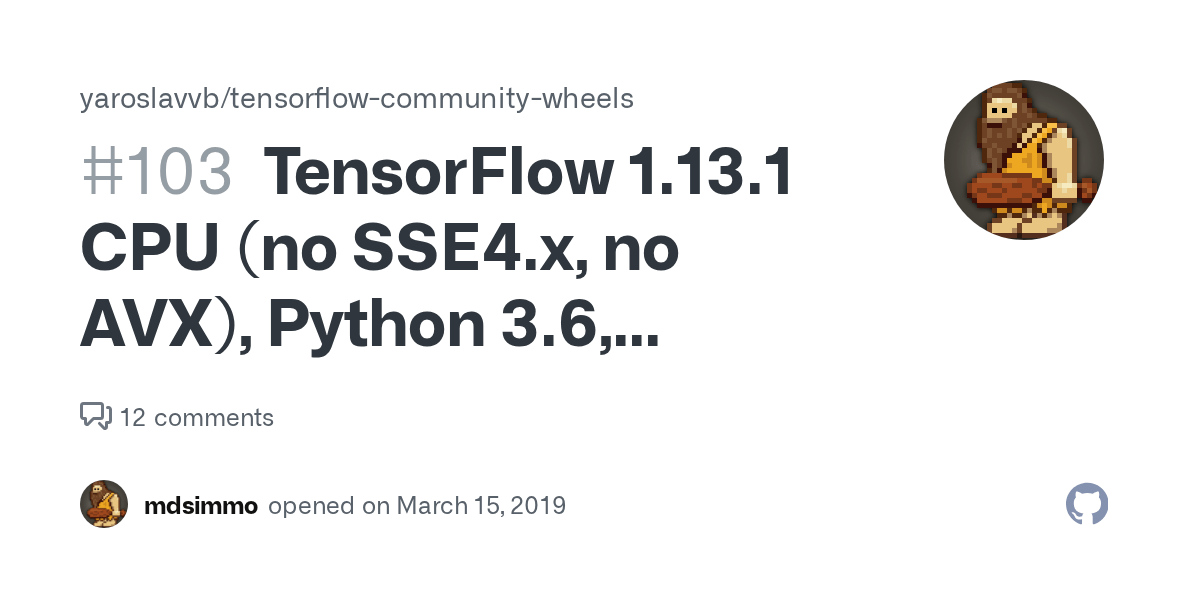The image size is (1200, 600).
Task: Click the comments speech bubble icon
Action: [95, 416]
